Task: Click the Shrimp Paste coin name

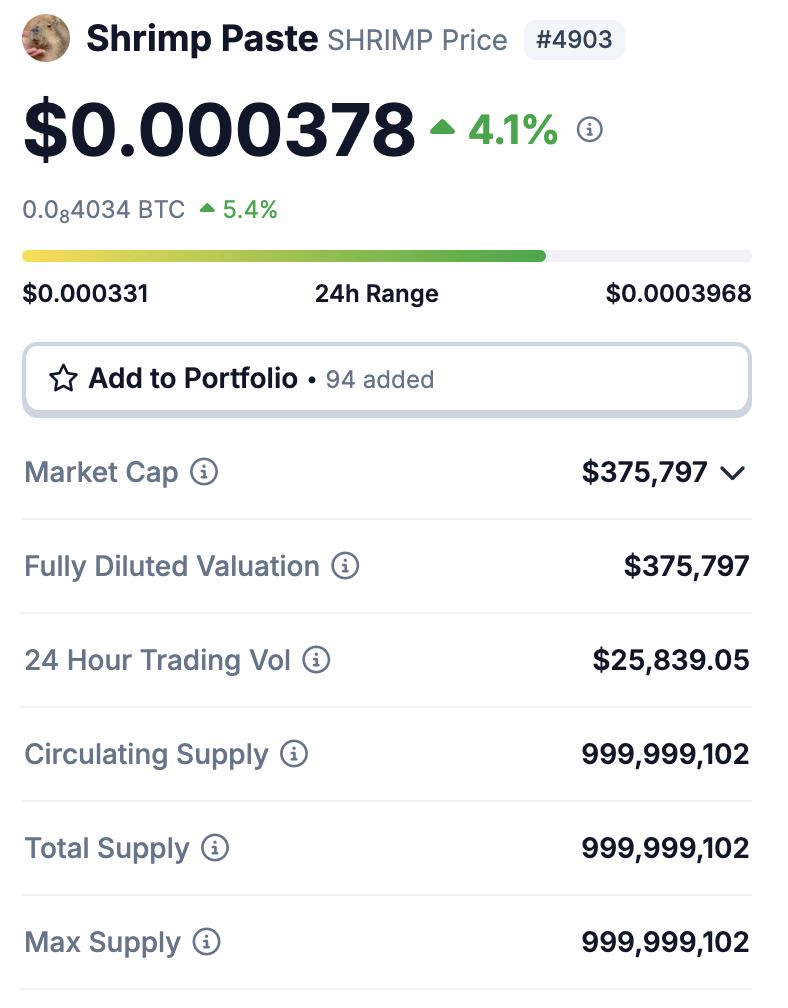Action: (x=202, y=40)
